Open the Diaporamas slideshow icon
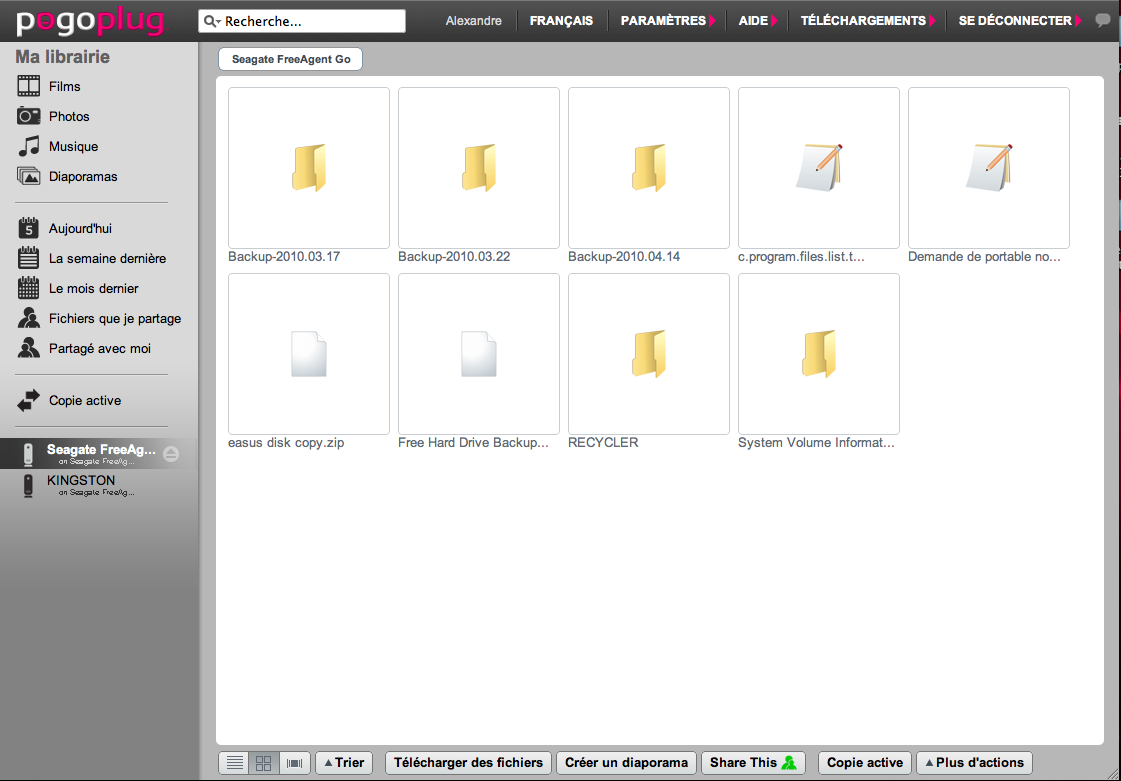This screenshot has width=1121, height=781. point(29,176)
